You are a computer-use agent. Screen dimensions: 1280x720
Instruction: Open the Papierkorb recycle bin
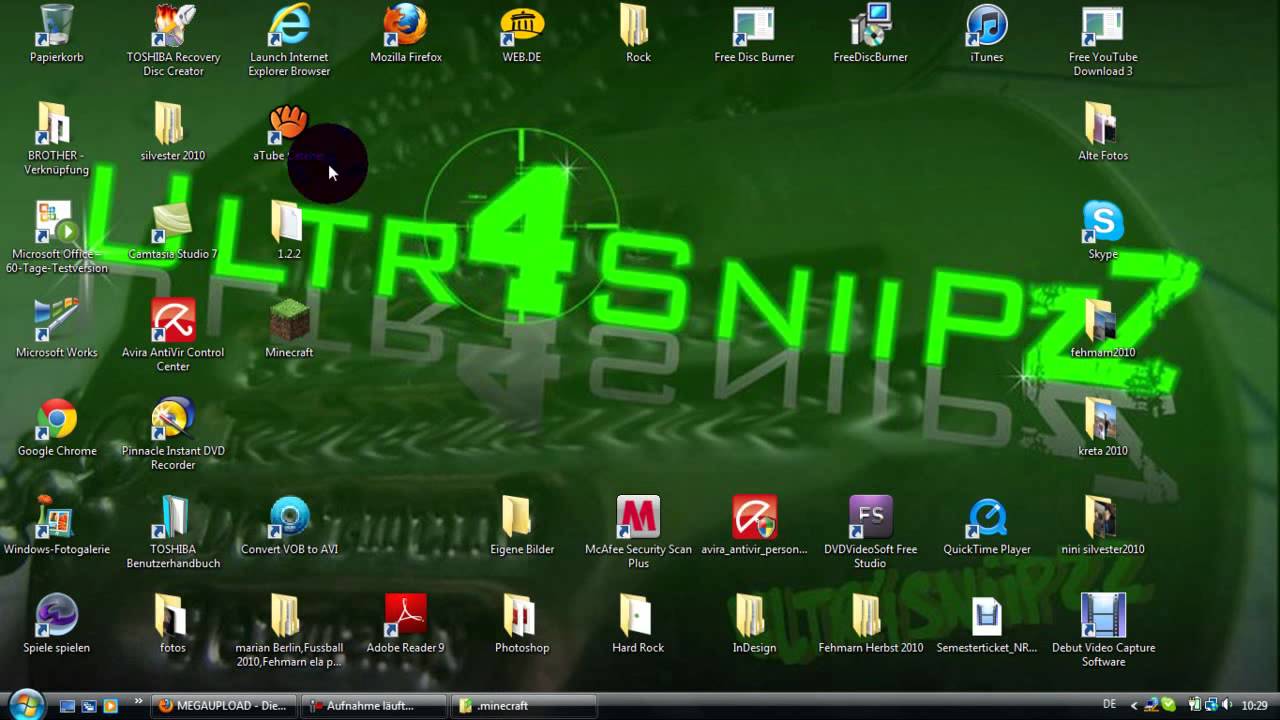(57, 27)
